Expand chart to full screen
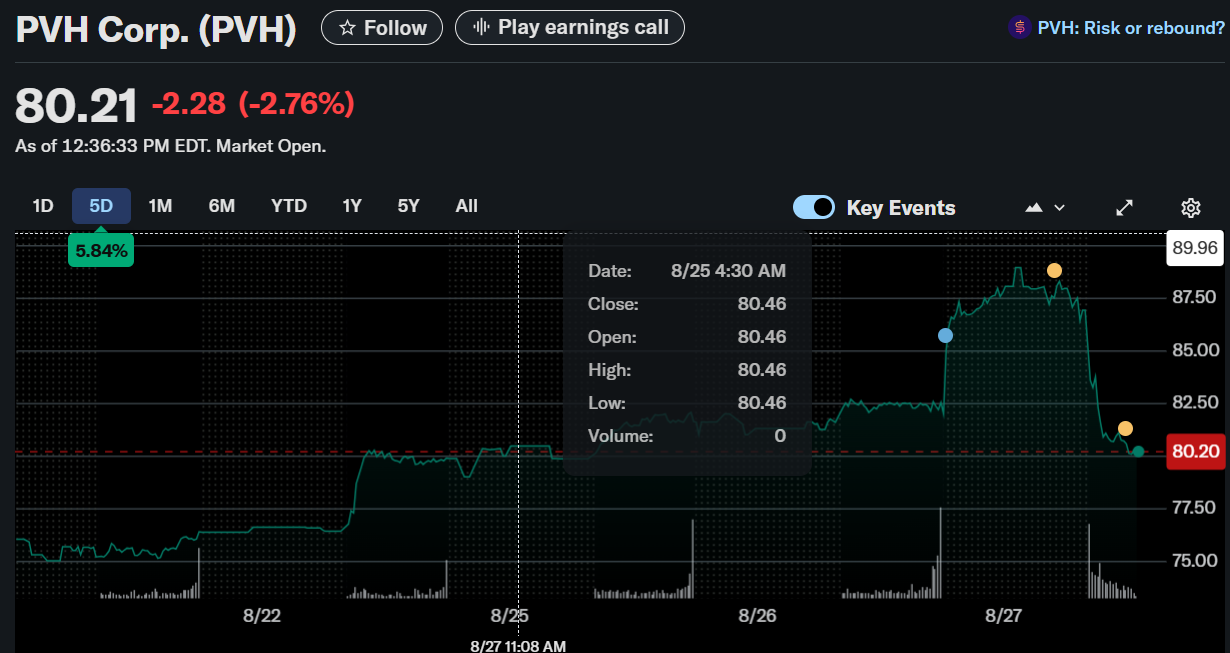1230x653 pixels. pyautogui.click(x=1125, y=208)
